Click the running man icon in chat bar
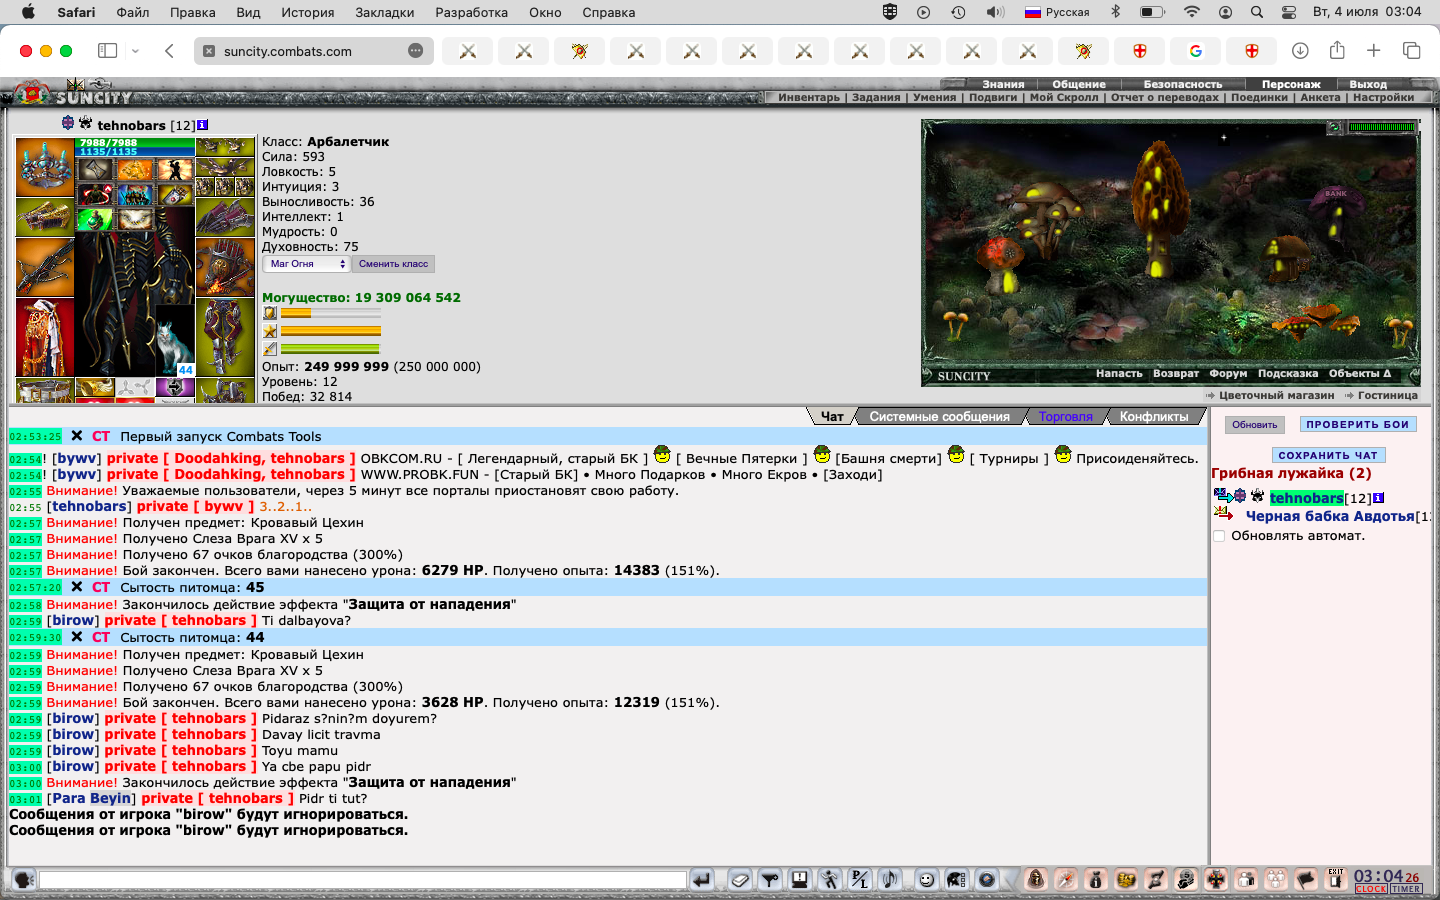The width and height of the screenshot is (1440, 900). (830, 880)
